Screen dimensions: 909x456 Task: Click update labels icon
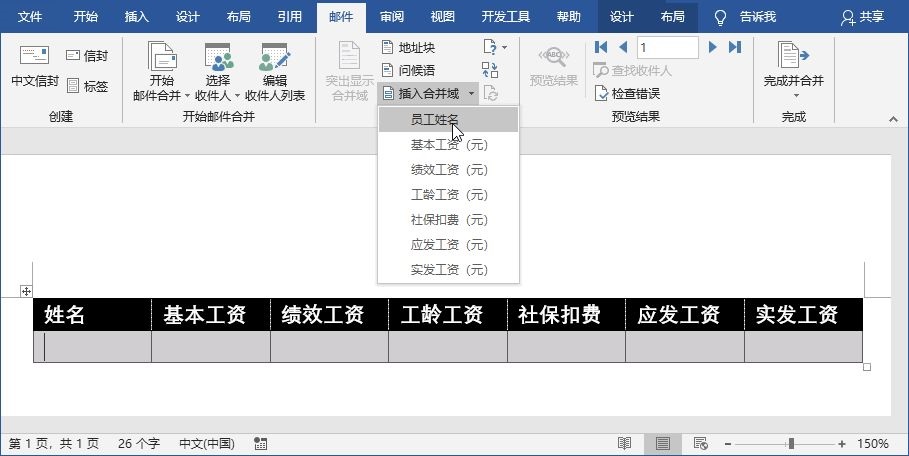pyautogui.click(x=490, y=93)
